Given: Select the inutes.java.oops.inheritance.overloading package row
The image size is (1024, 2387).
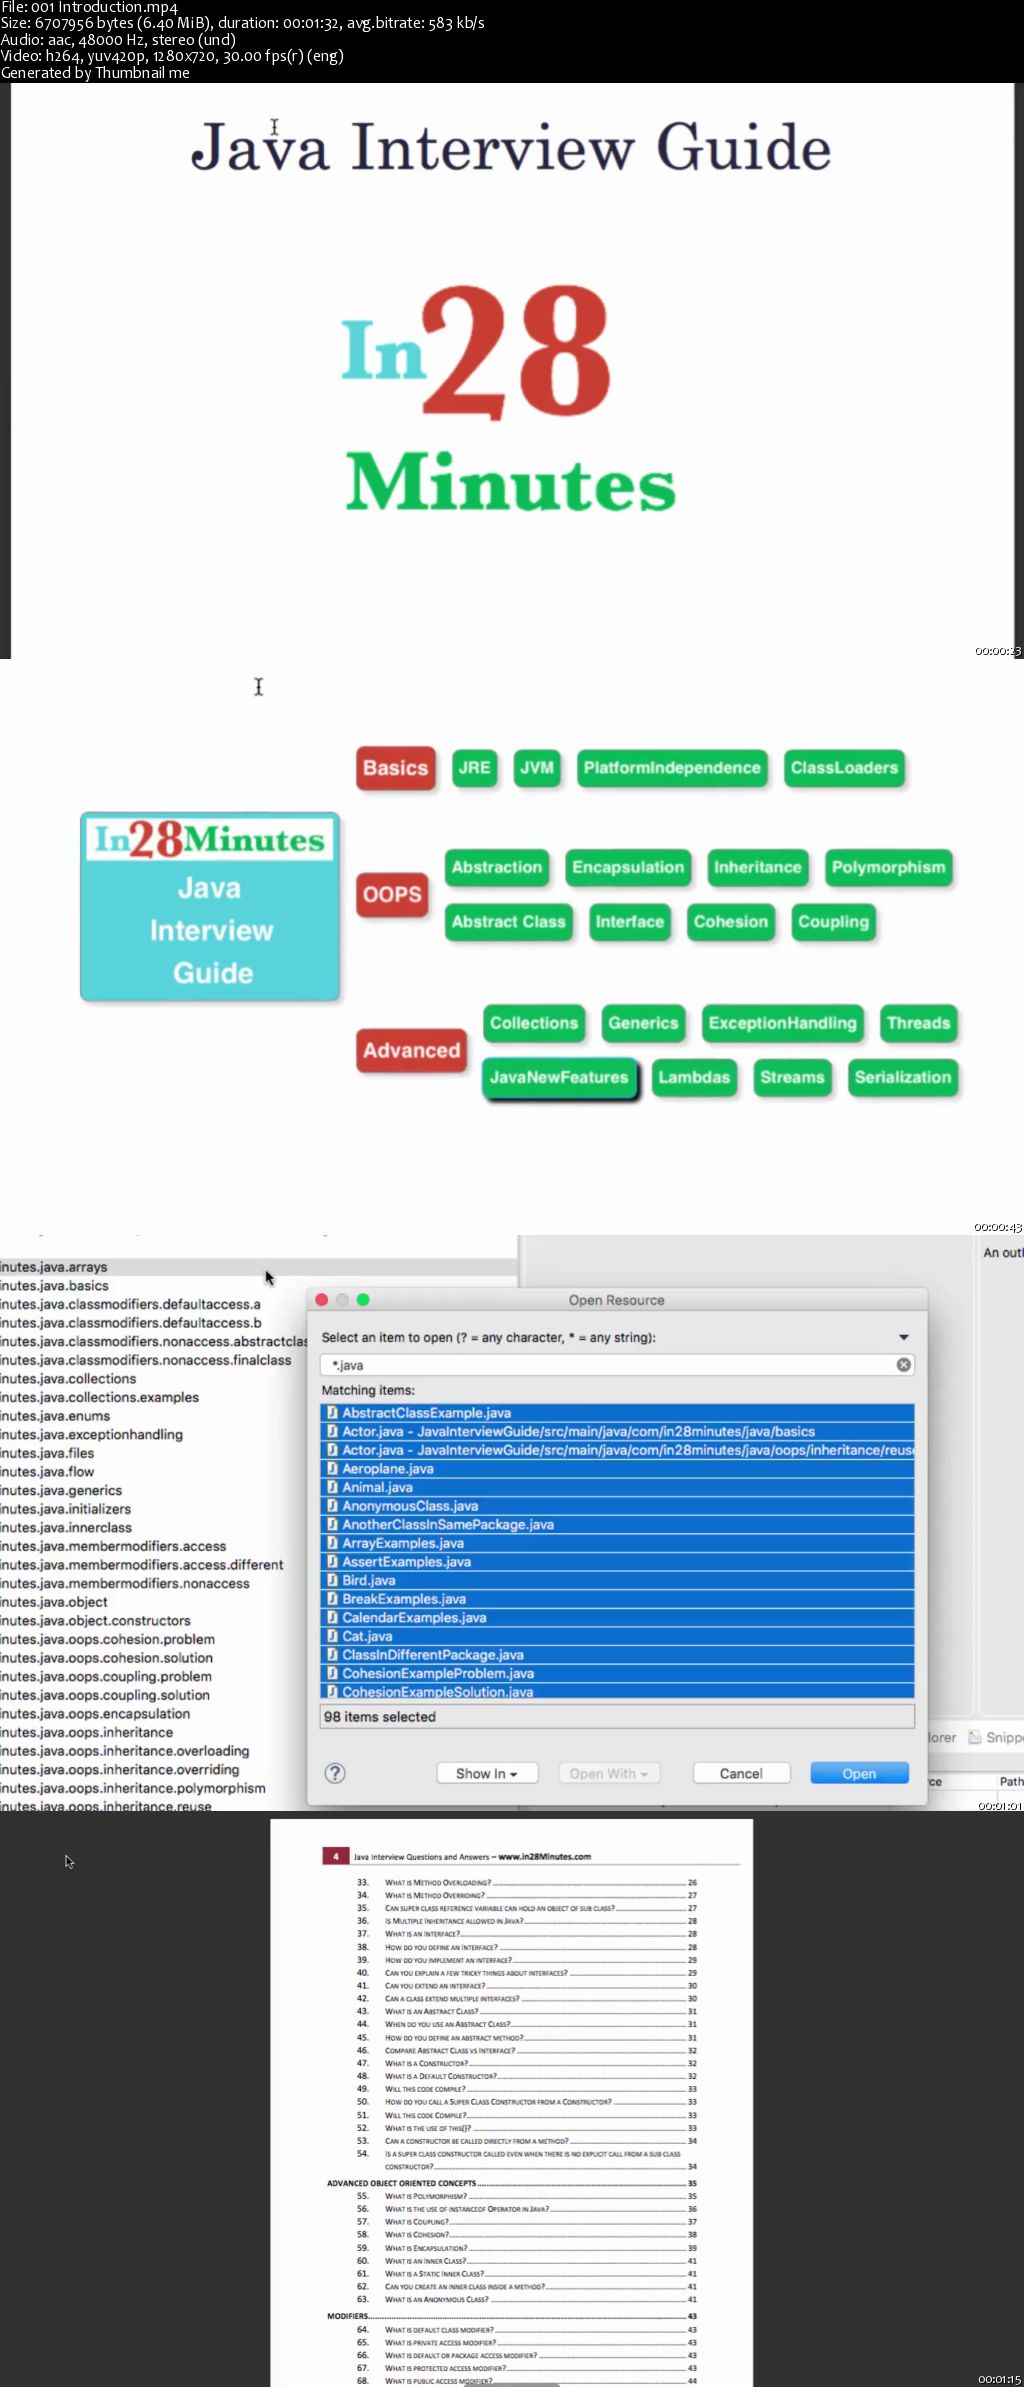Looking at the screenshot, I should click(x=125, y=1751).
